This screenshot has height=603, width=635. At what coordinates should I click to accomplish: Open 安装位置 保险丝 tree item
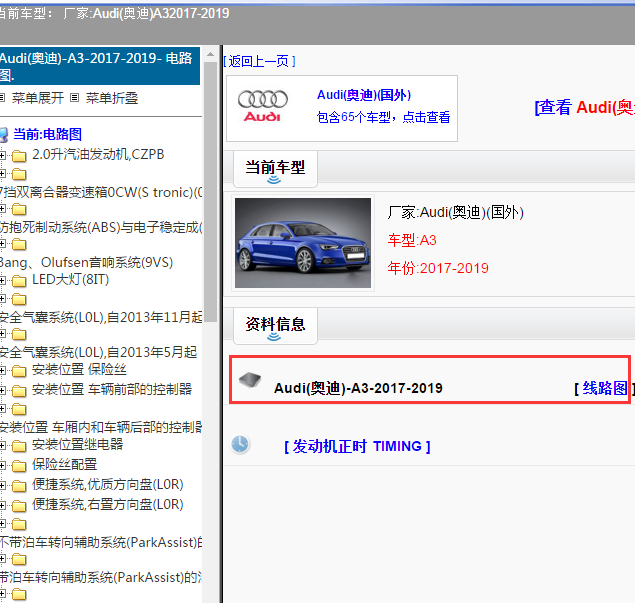click(x=79, y=369)
